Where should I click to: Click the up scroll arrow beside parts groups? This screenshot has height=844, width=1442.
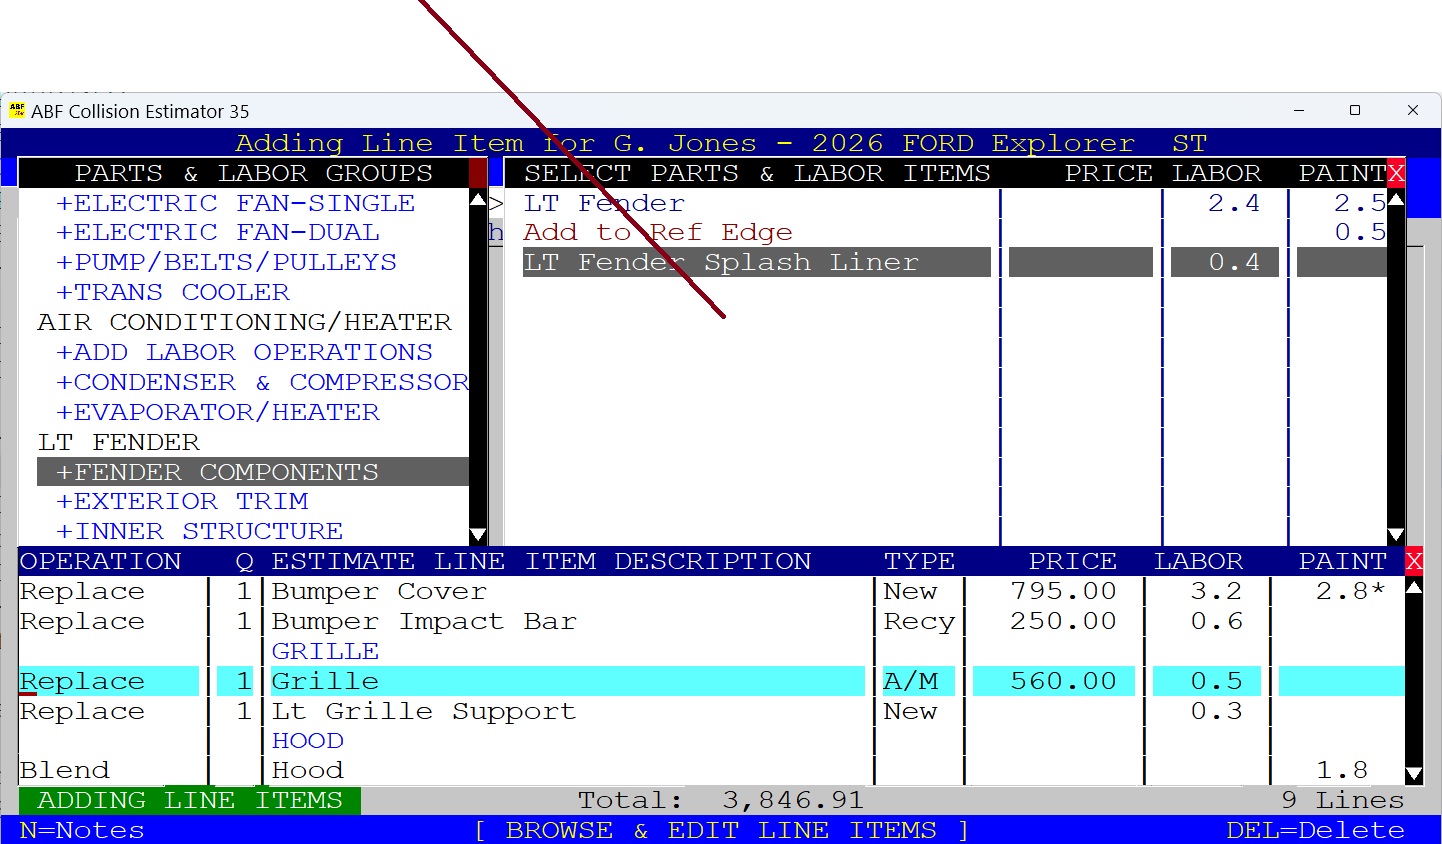(x=478, y=197)
